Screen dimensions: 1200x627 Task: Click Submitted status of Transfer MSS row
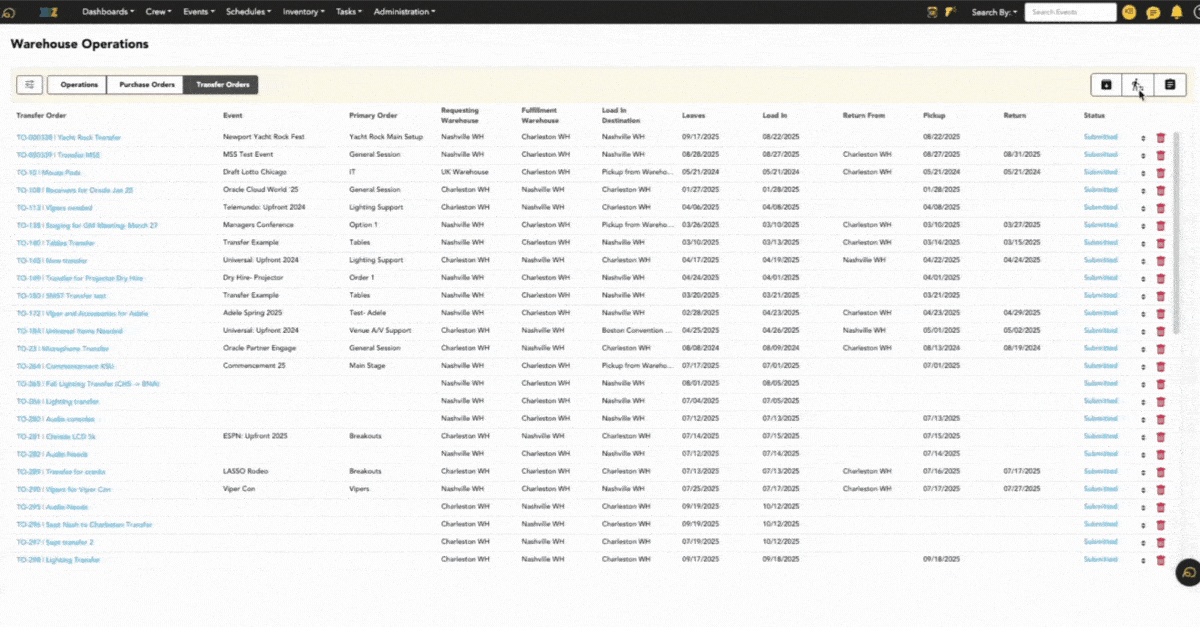click(x=1101, y=155)
